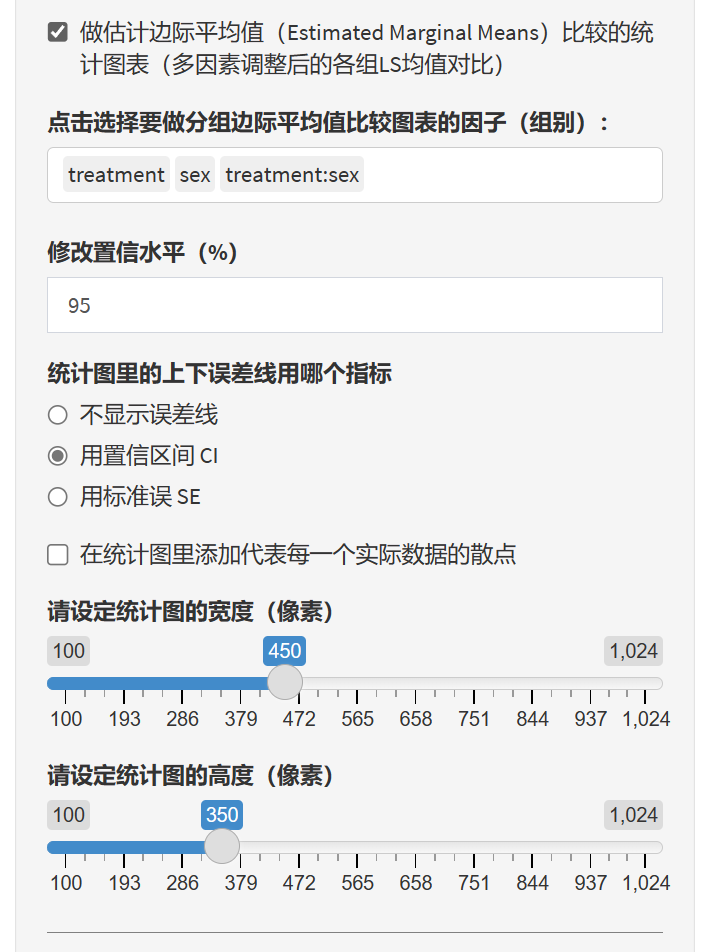Select the '不显示误差线' radio option
The height and width of the screenshot is (952, 701).
click(58, 414)
